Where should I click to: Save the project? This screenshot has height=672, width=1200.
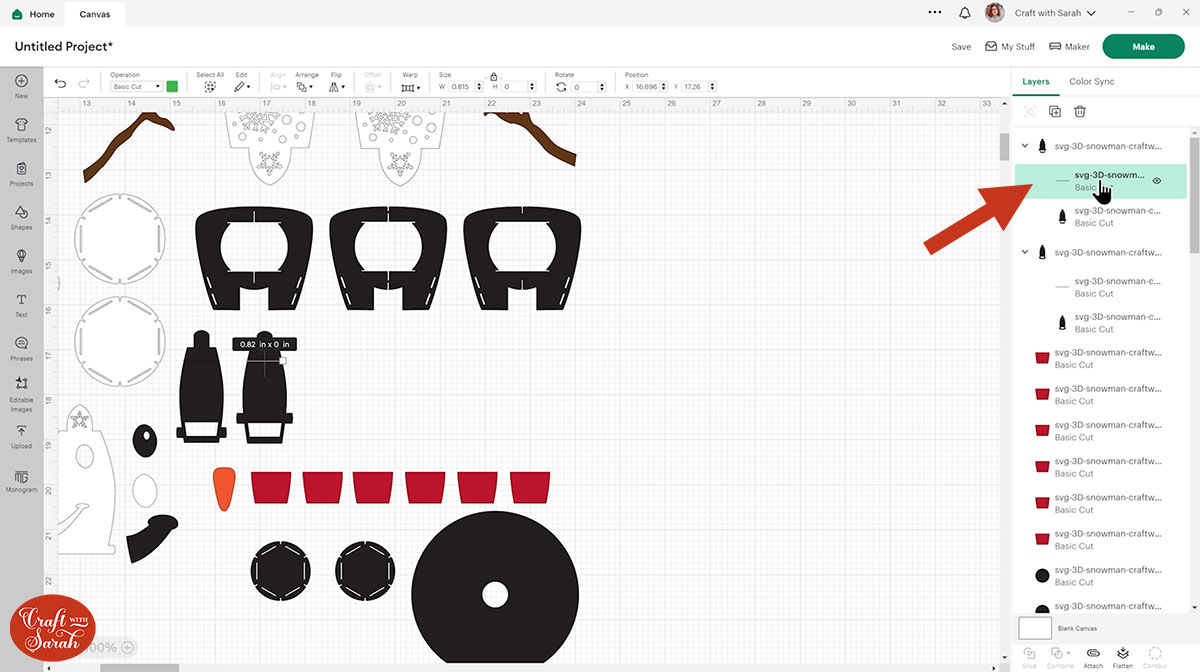961,47
